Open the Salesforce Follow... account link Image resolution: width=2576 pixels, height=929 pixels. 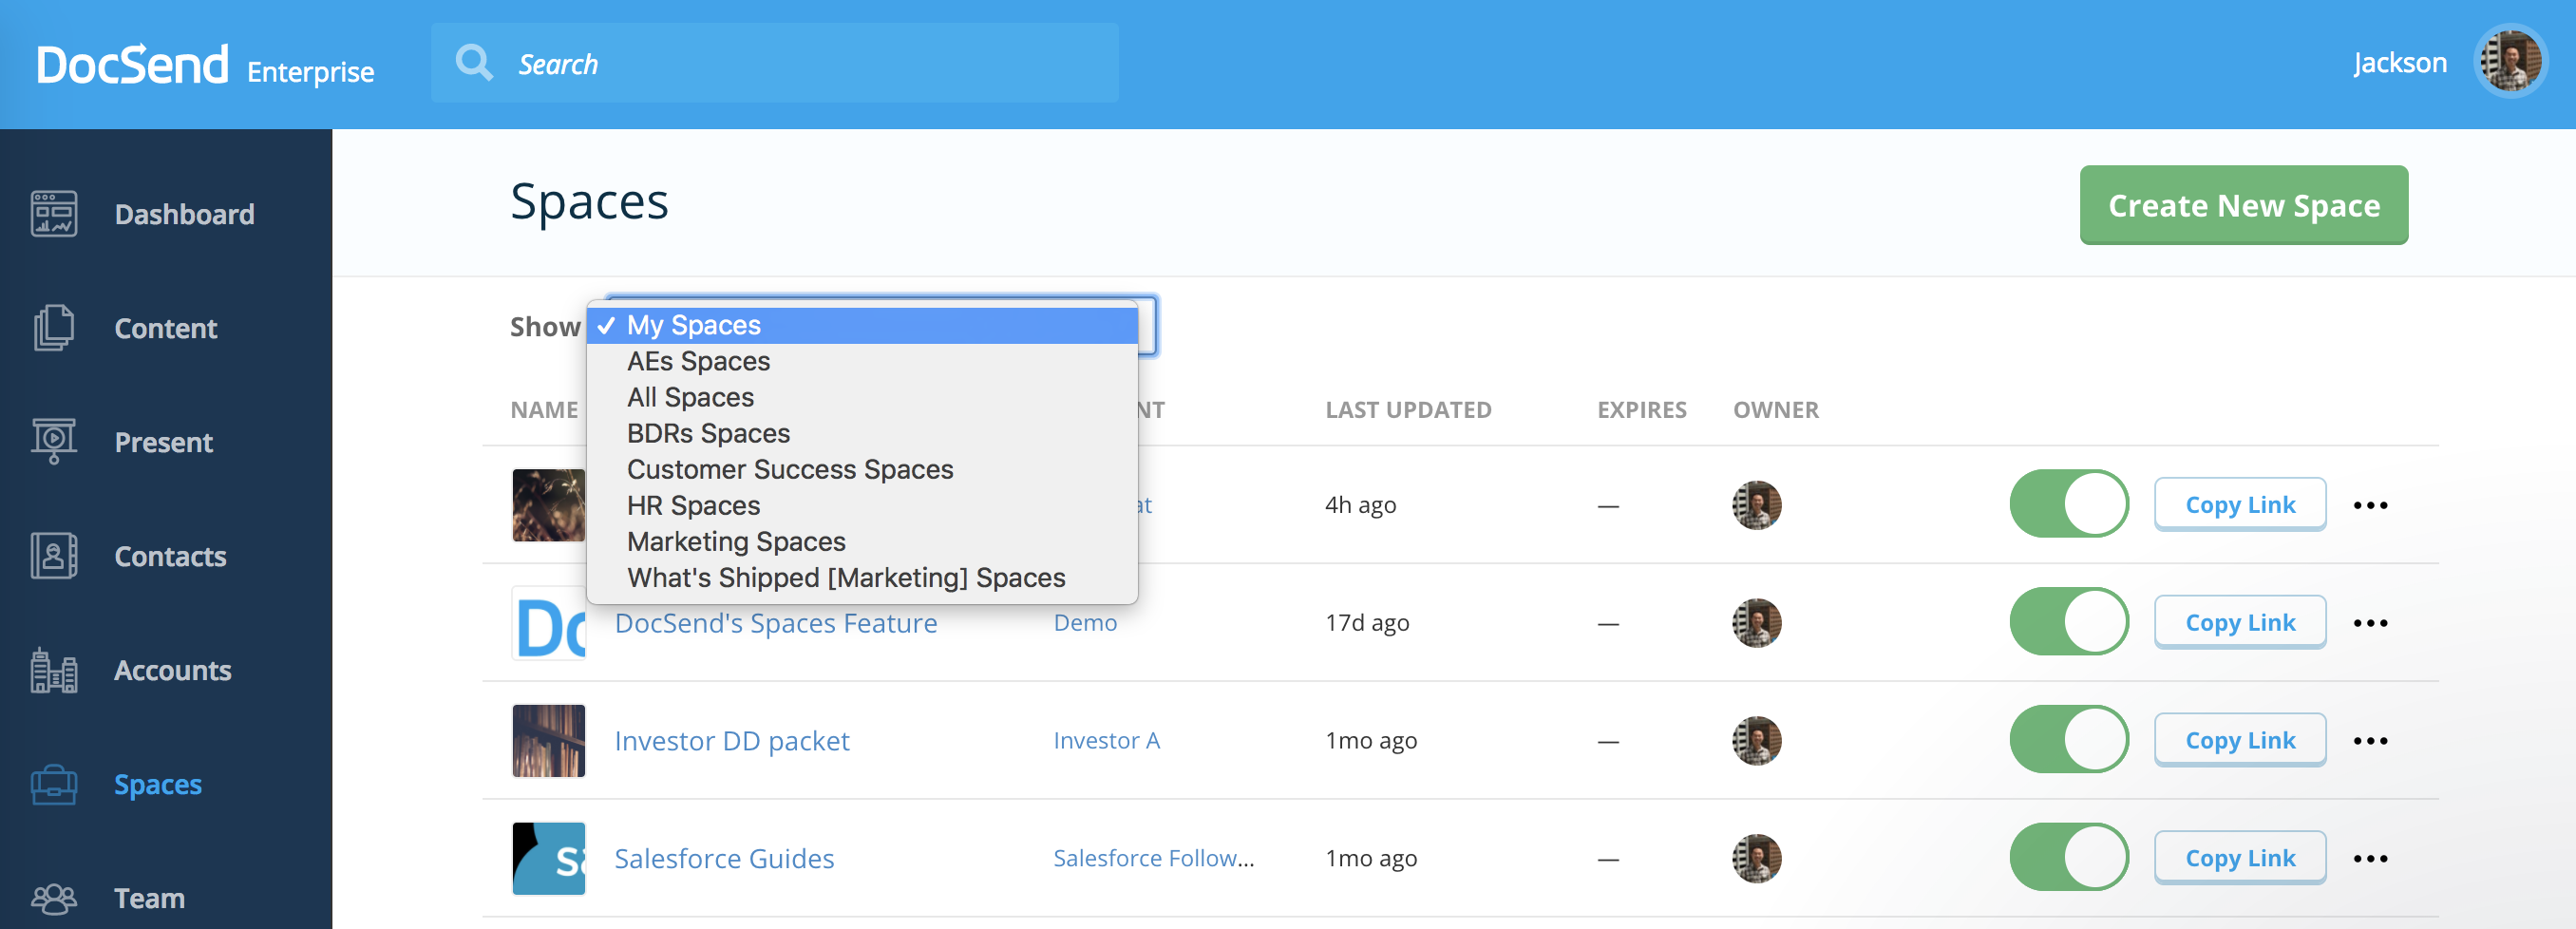tap(1153, 859)
